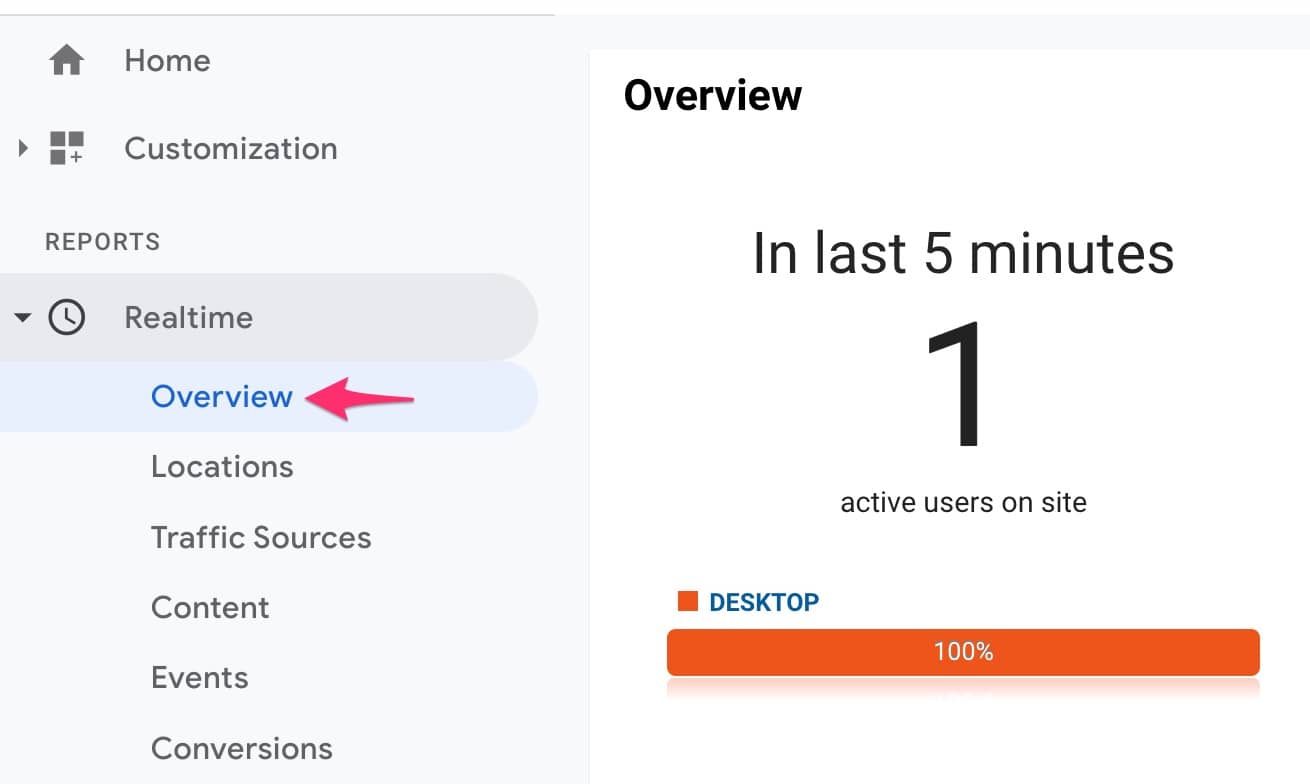1310x784 pixels.
Task: Click the Overview page heading
Action: pyautogui.click(x=712, y=96)
